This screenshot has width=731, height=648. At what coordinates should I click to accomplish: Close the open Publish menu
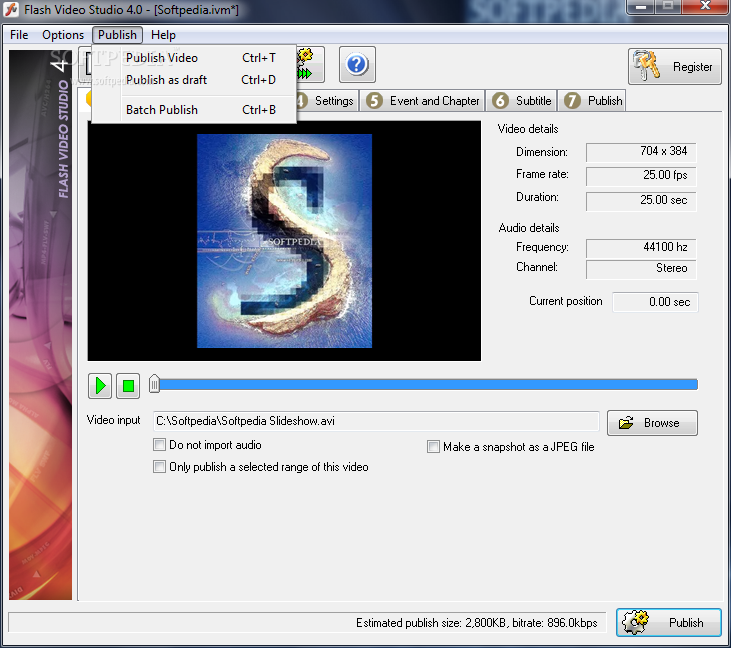click(117, 35)
